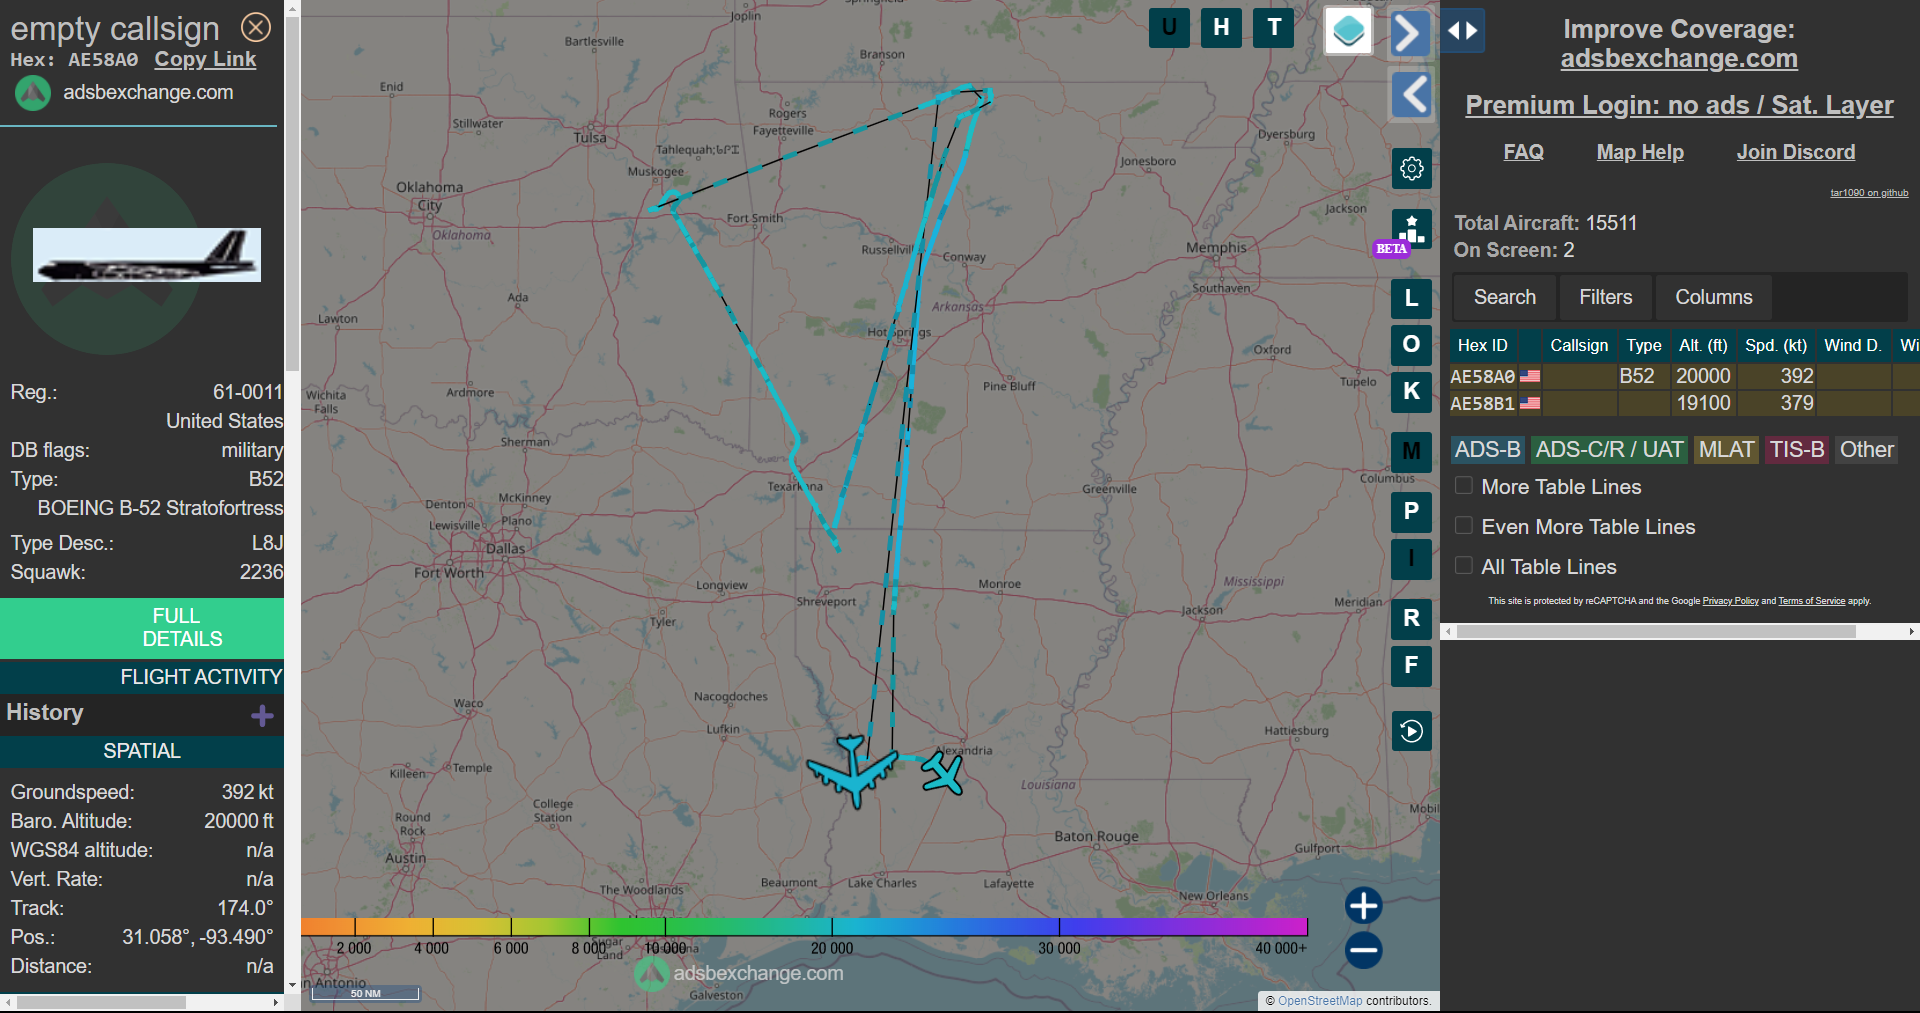This screenshot has width=1920, height=1013.
Task: Open the Columns tab
Action: pyautogui.click(x=1713, y=298)
